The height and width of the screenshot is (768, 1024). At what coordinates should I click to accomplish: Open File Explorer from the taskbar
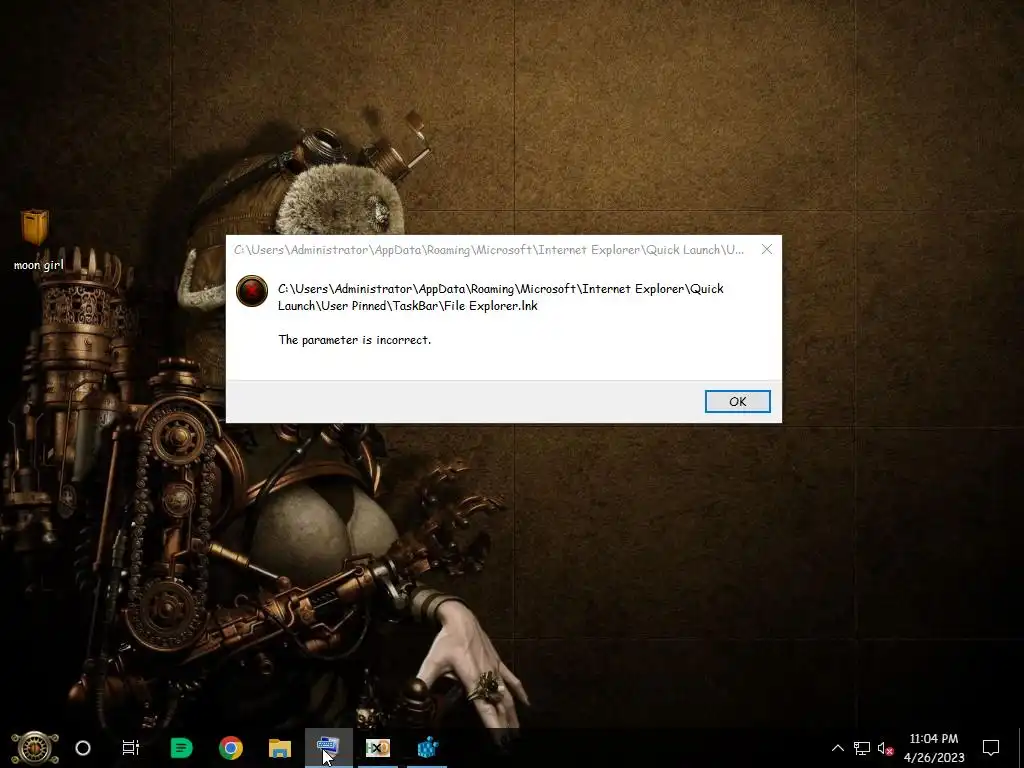[x=280, y=748]
